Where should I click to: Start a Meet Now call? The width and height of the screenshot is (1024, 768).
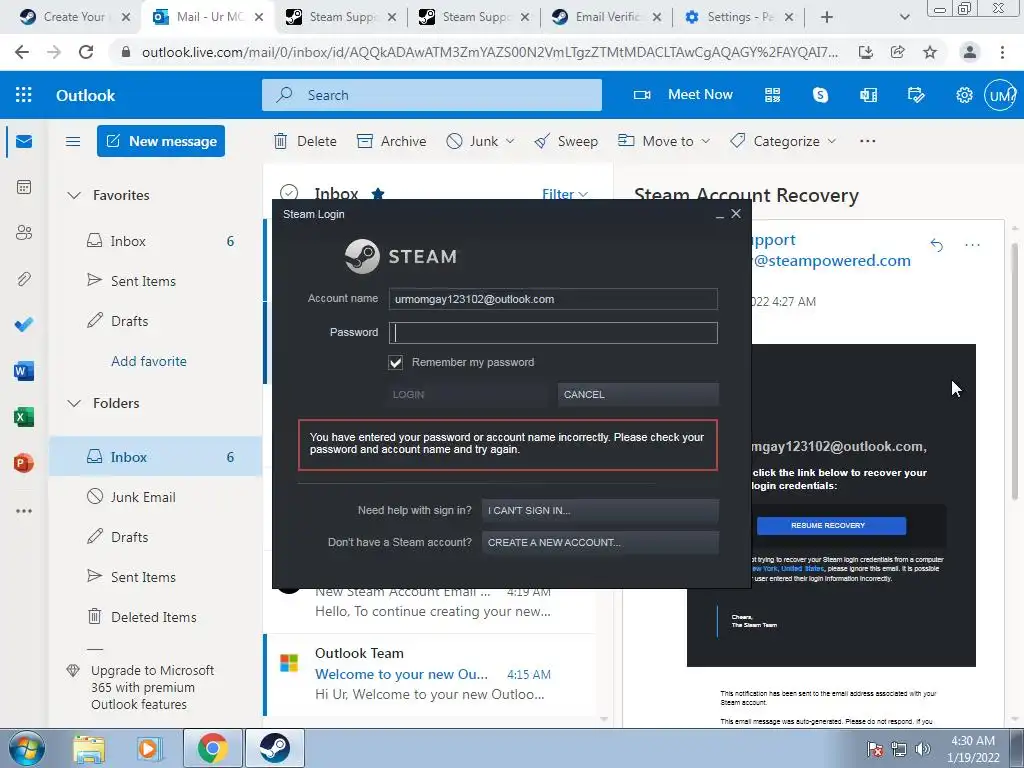pyautogui.click(x=684, y=95)
